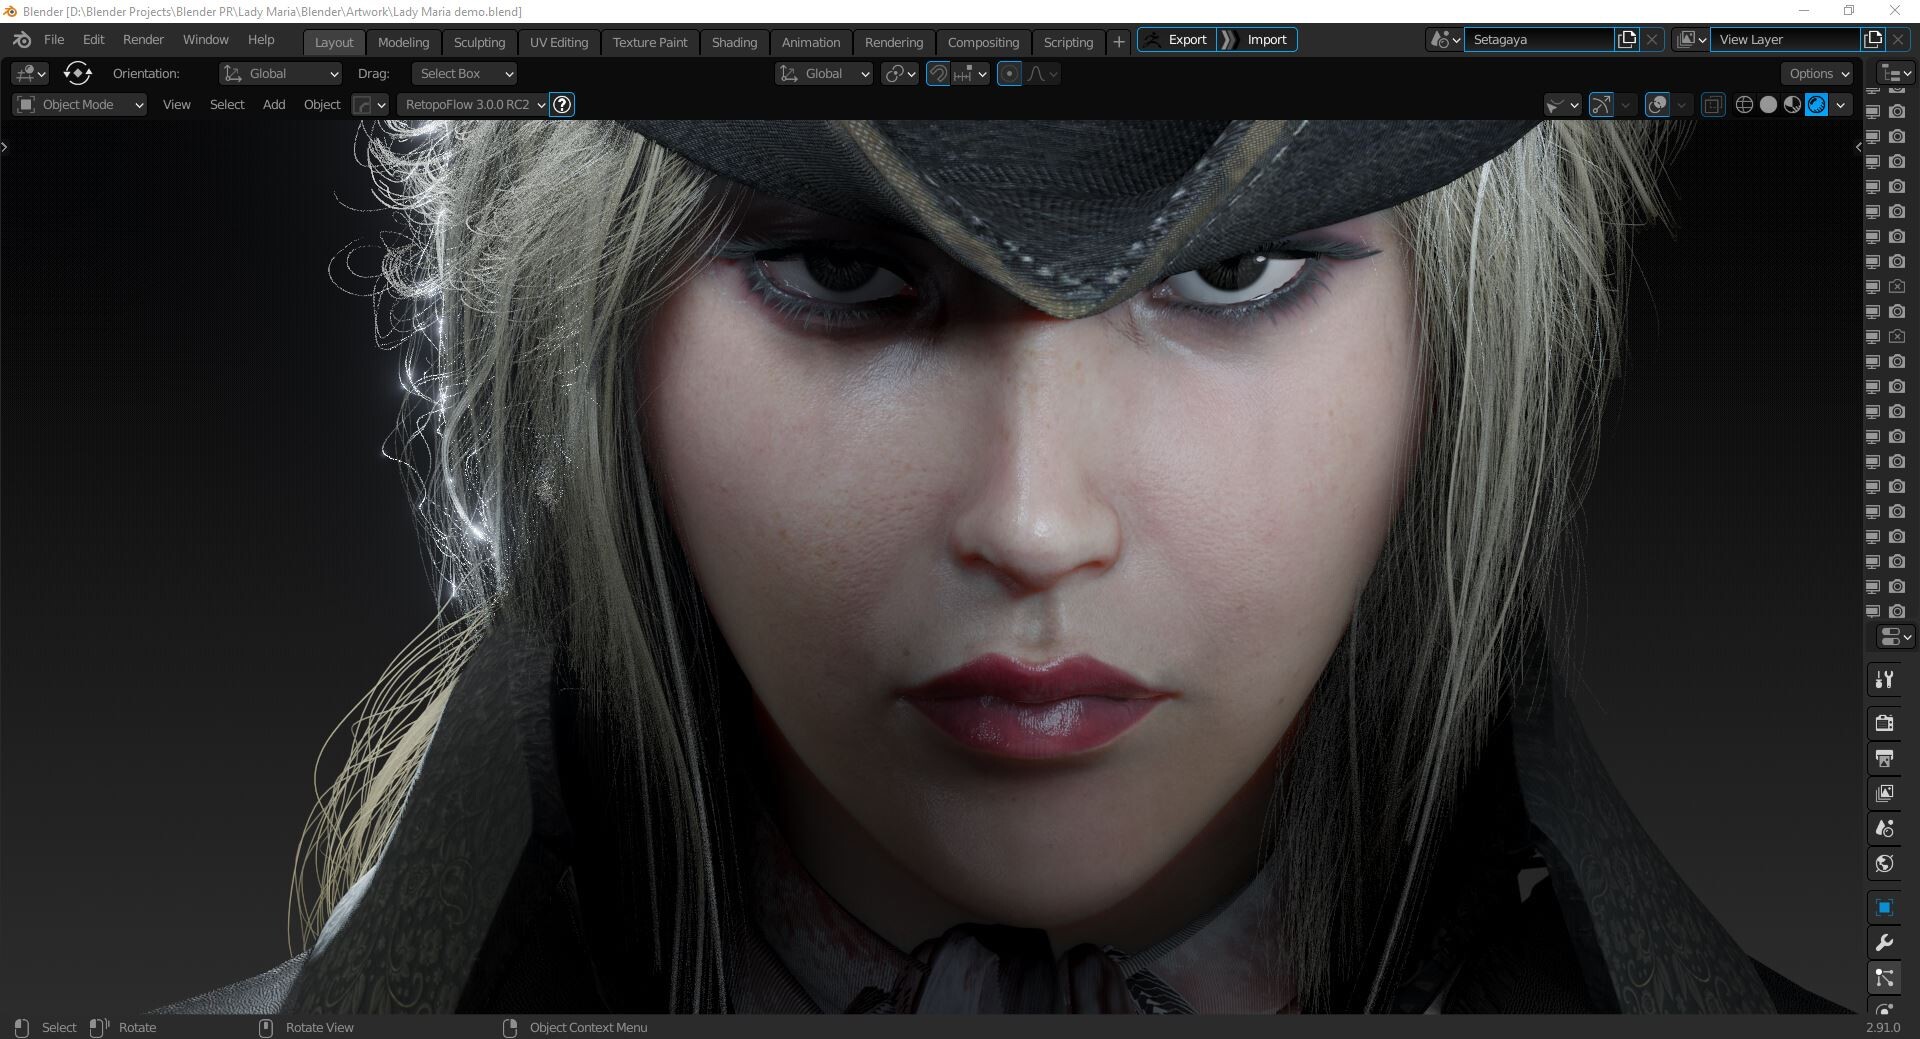Open the Window menu
The image size is (1920, 1039).
pyautogui.click(x=205, y=40)
